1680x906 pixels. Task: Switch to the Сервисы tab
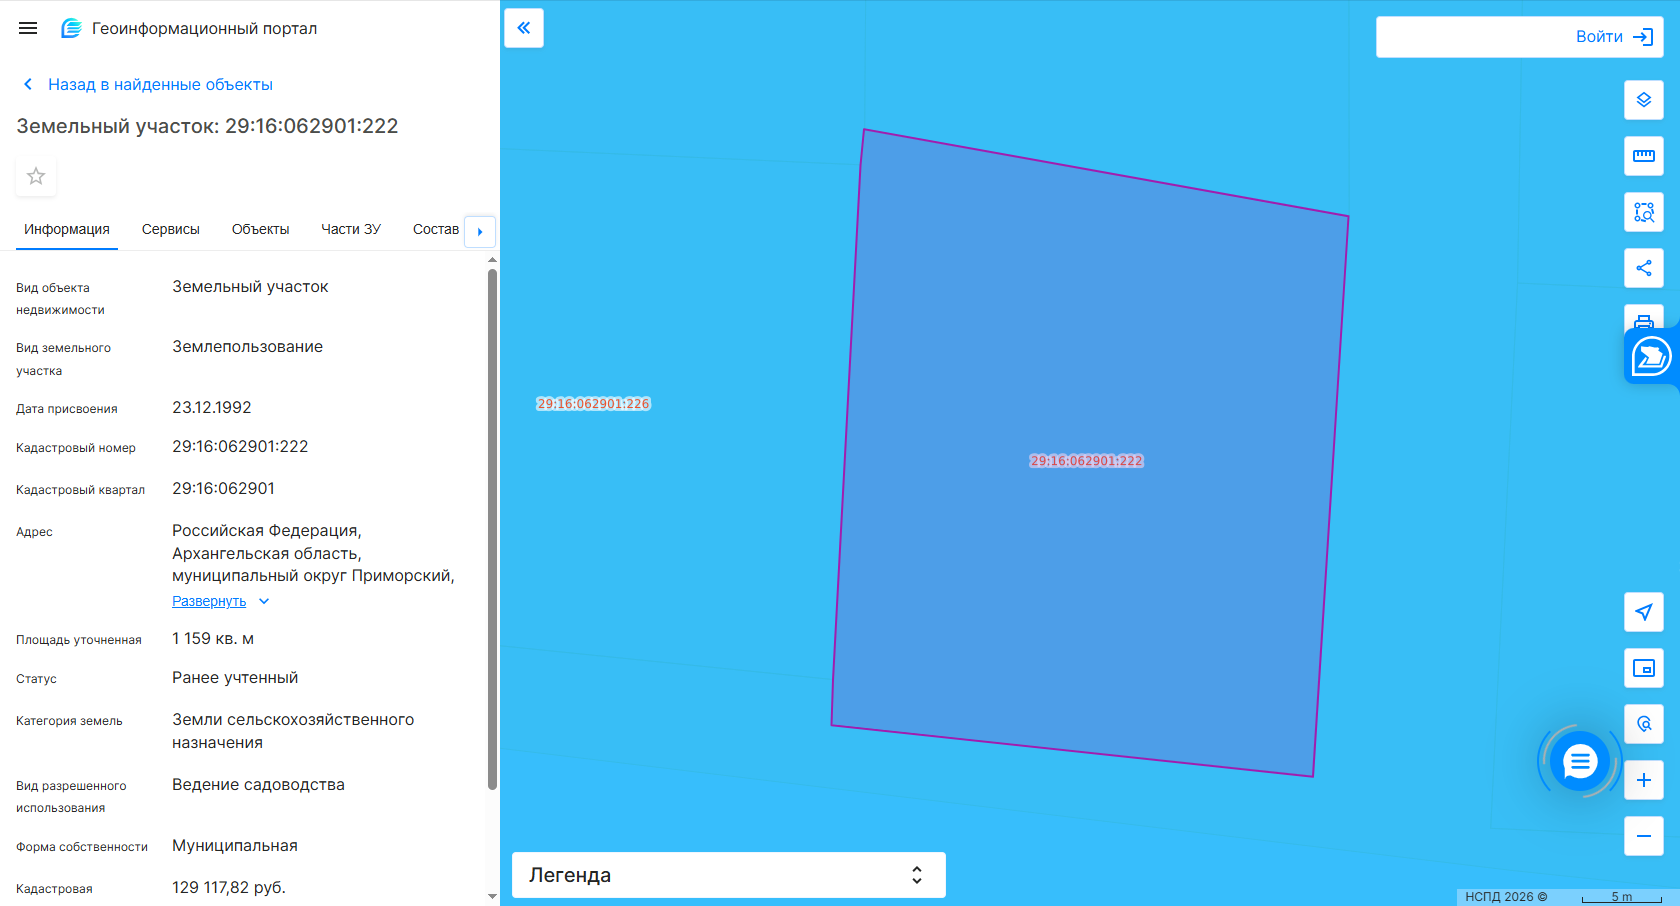171,229
